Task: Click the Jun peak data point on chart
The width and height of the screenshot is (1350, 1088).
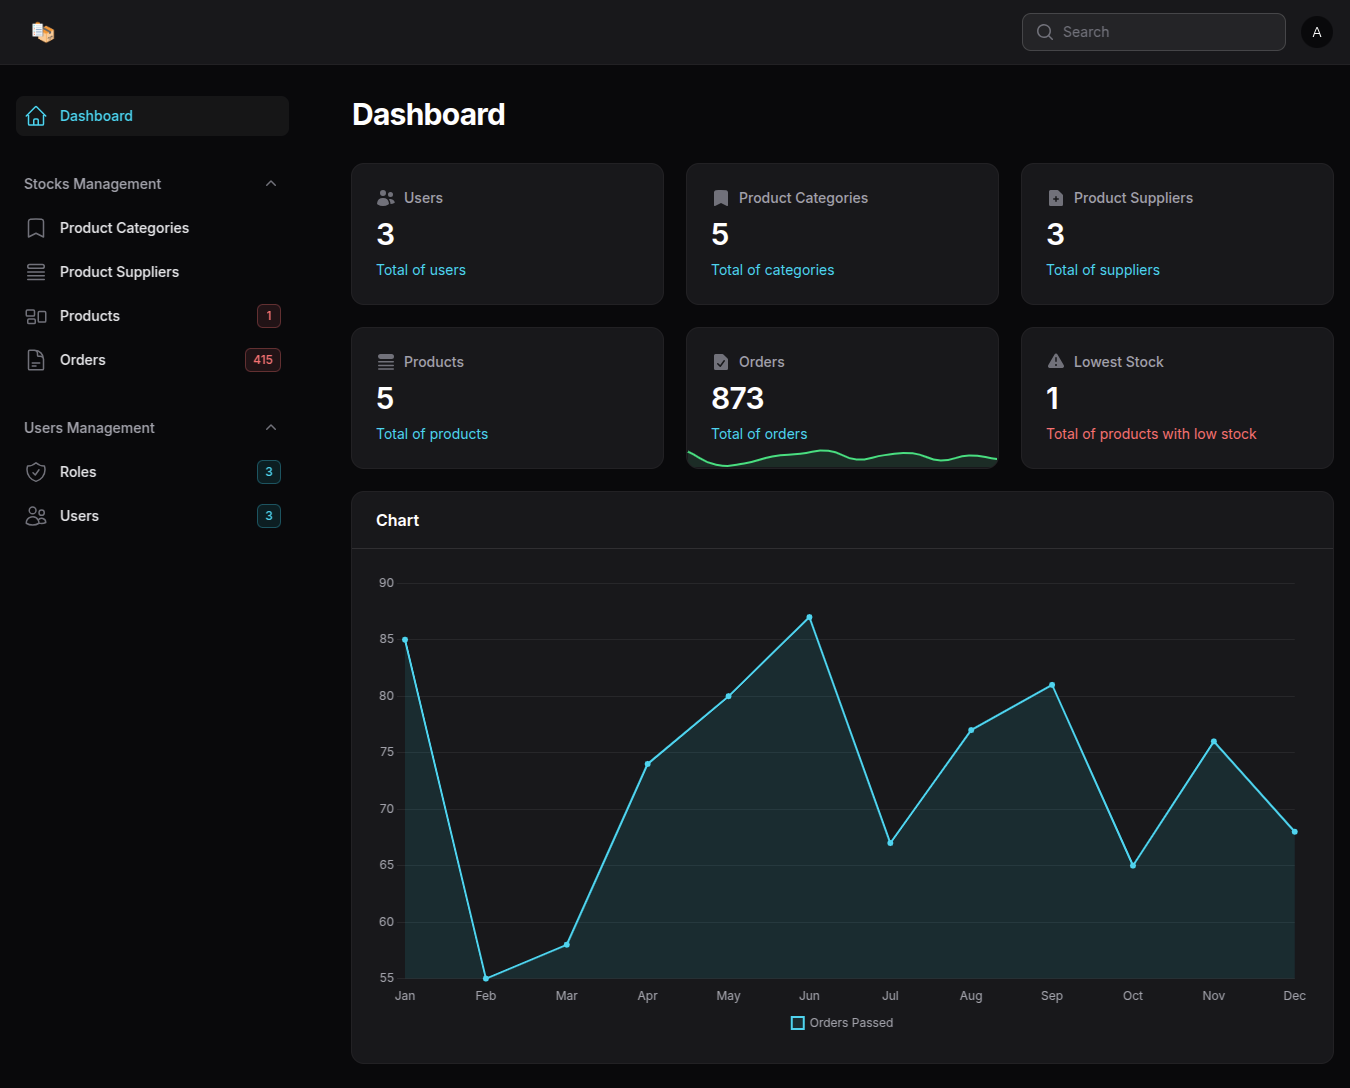Action: [809, 617]
